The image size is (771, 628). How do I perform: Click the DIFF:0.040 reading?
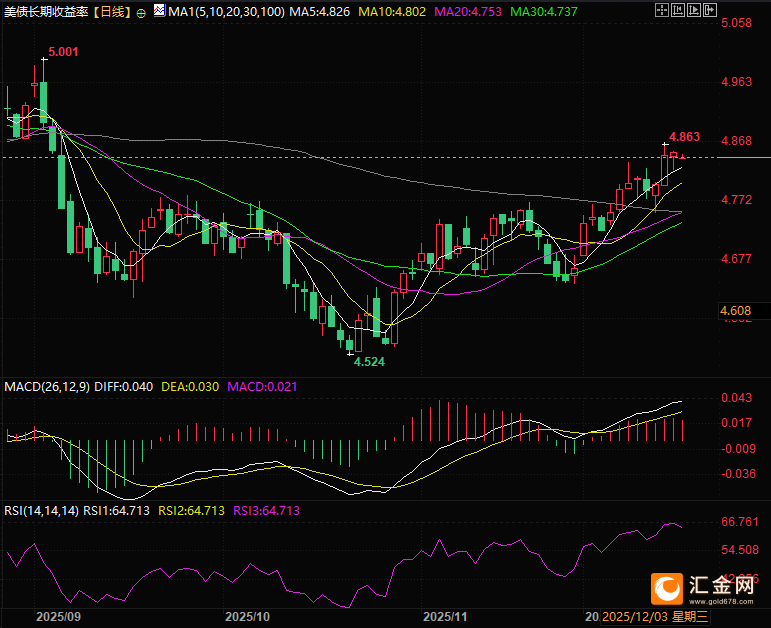pos(123,387)
